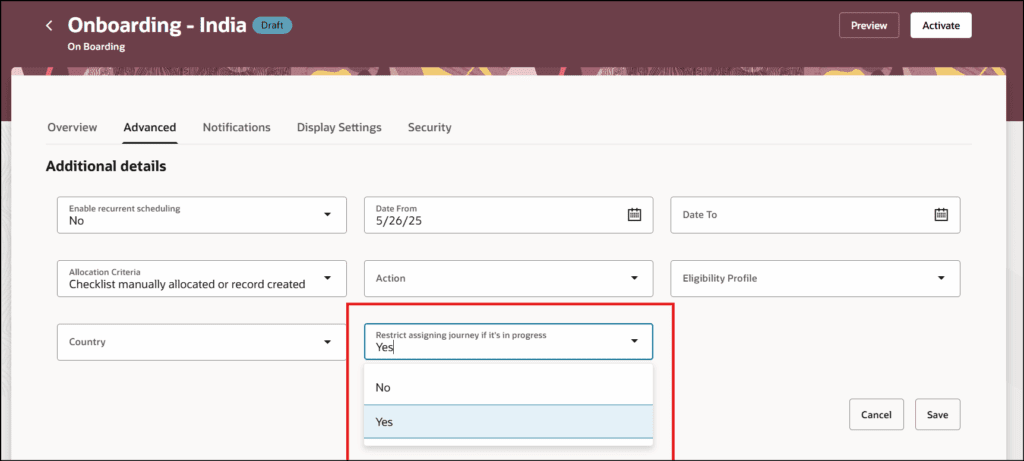Cancel the additional details edits
The height and width of the screenshot is (461, 1024).
[876, 415]
